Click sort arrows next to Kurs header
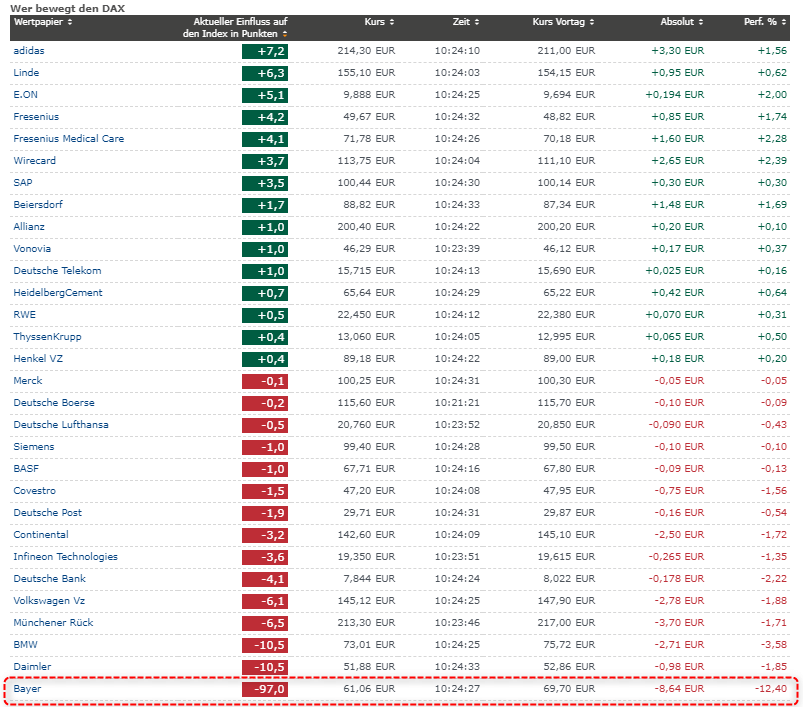Viewport: 803px width, 707px height. (x=391, y=22)
